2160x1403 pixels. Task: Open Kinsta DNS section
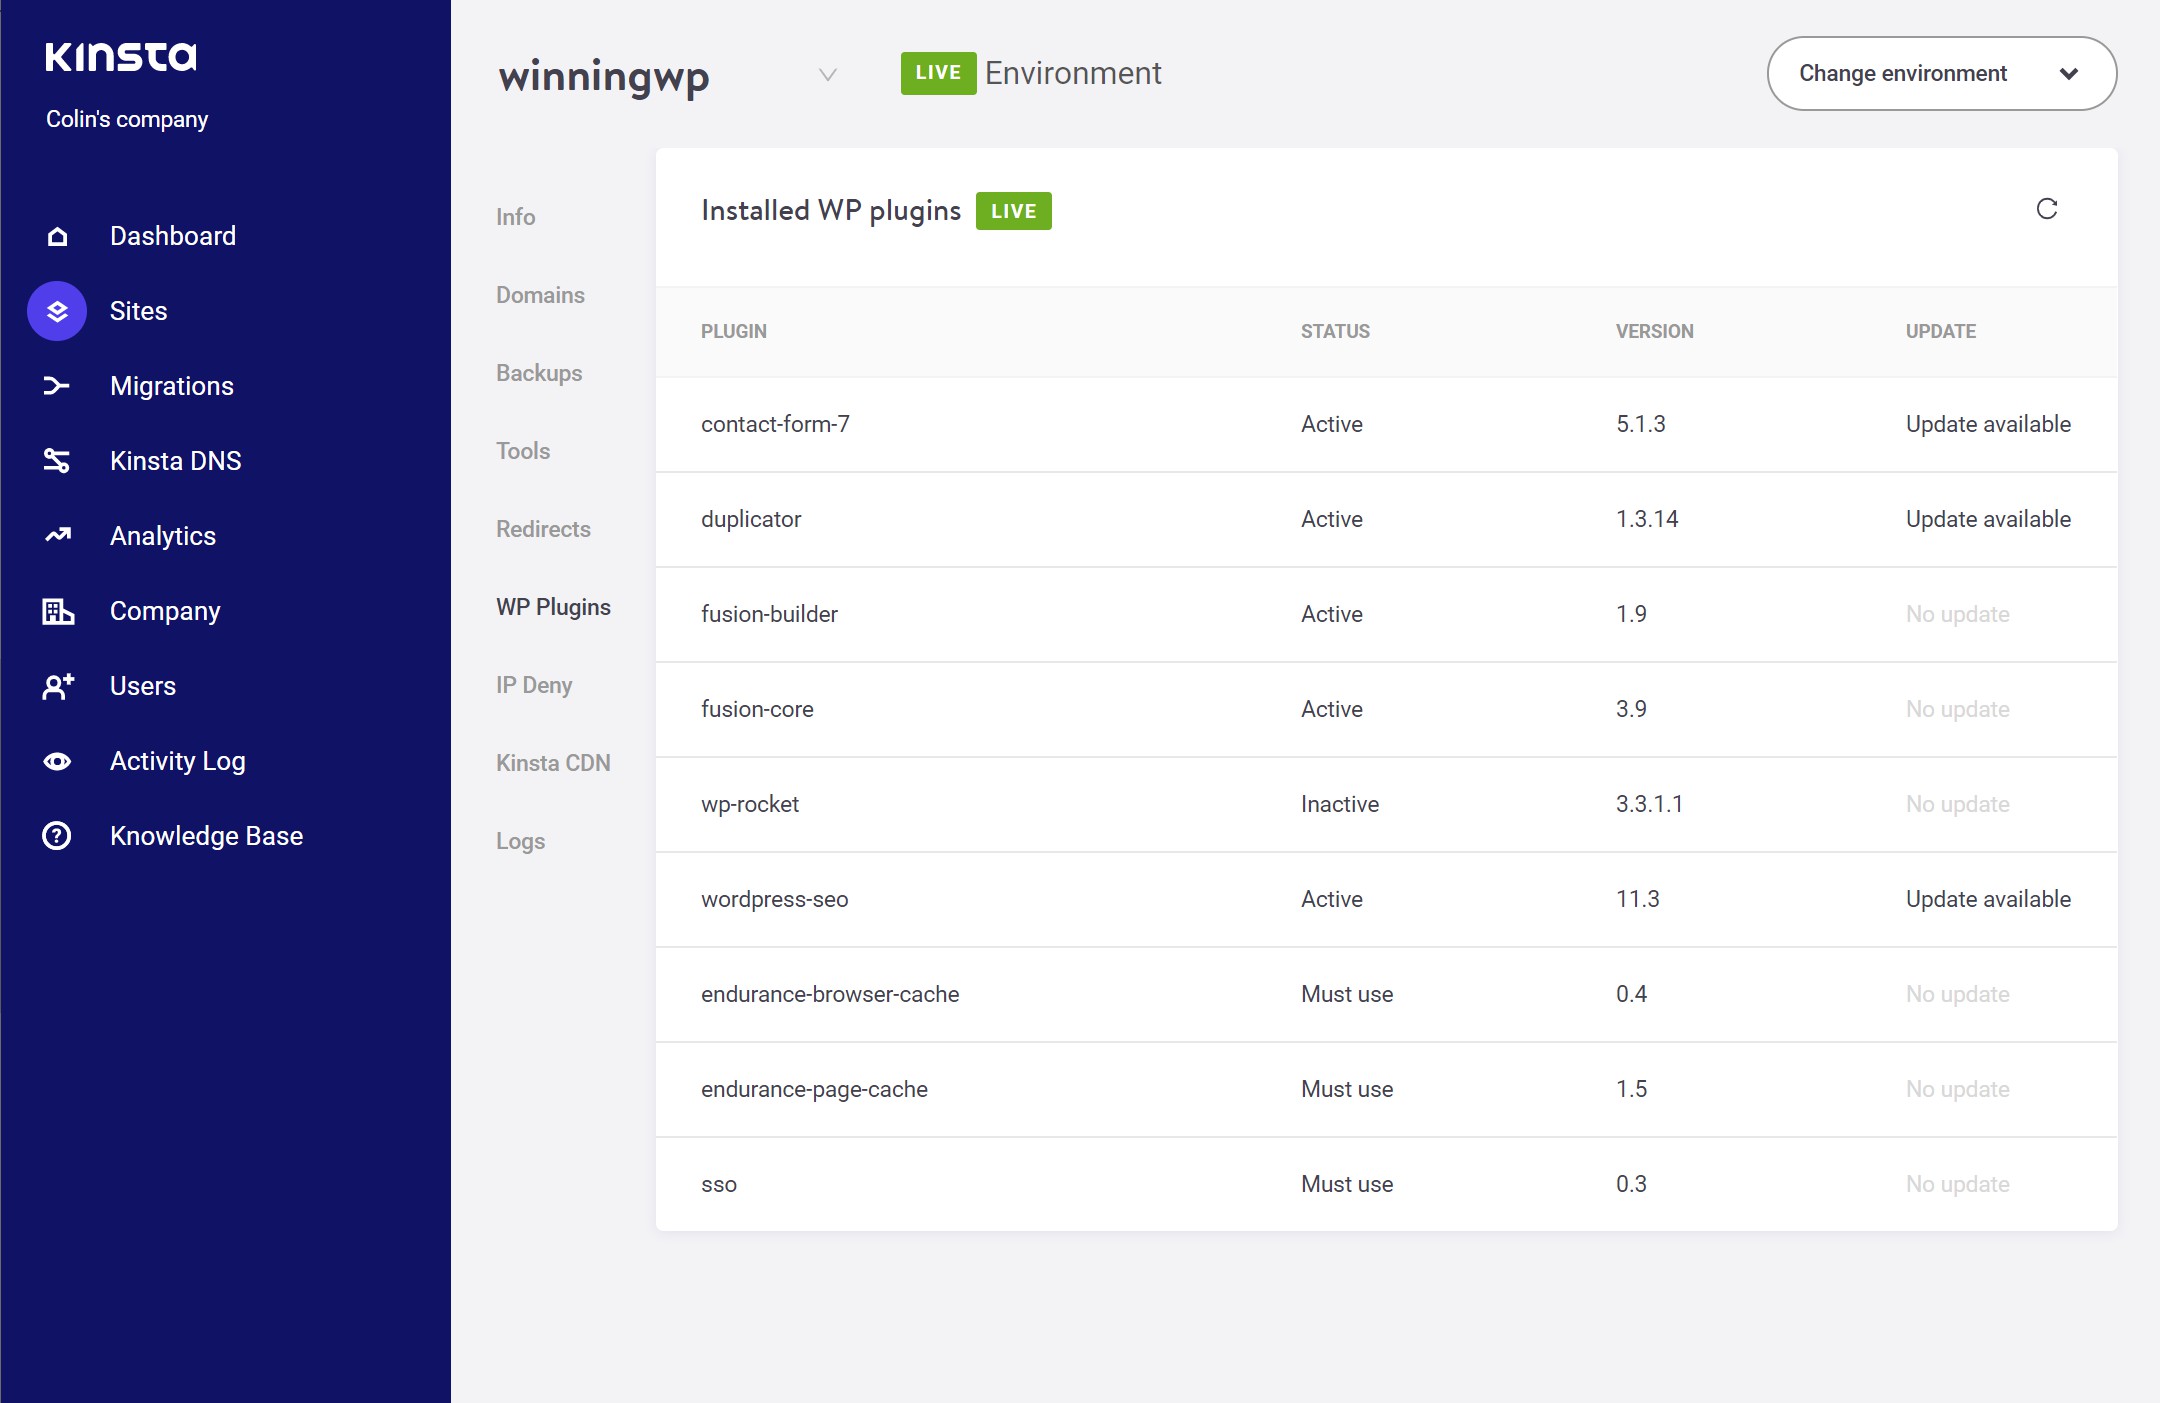(176, 461)
